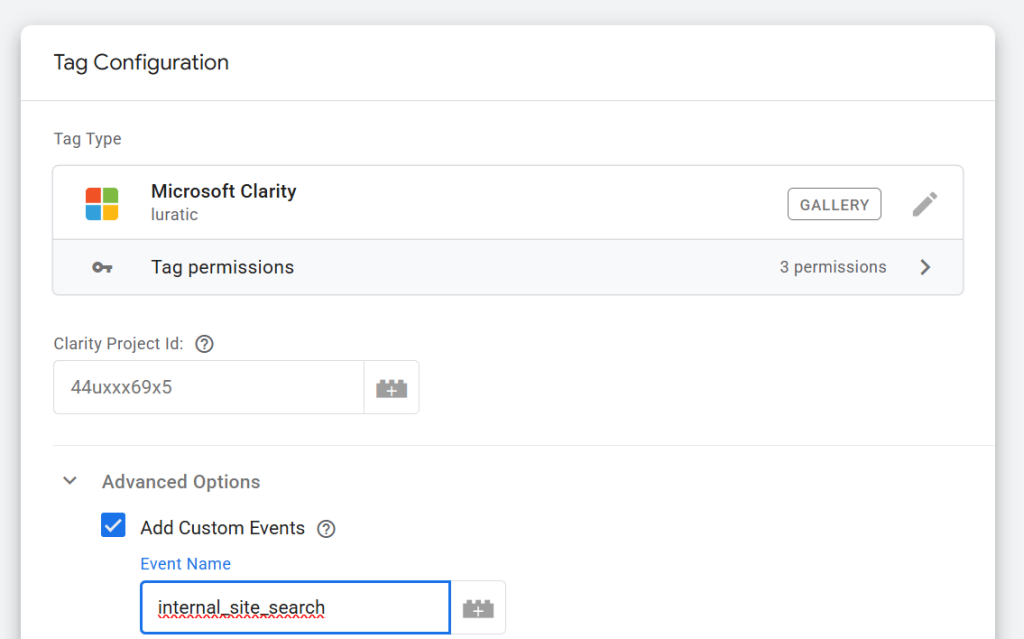The image size is (1024, 639).
Task: Click the Microsoft Clarity logo icon
Action: pos(102,204)
